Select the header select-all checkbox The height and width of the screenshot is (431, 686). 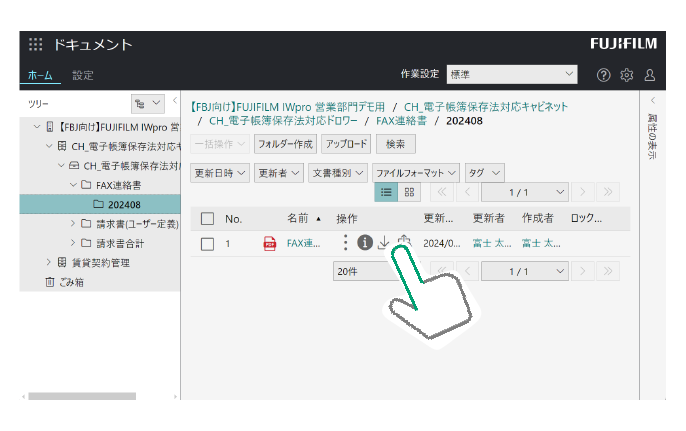click(x=207, y=218)
